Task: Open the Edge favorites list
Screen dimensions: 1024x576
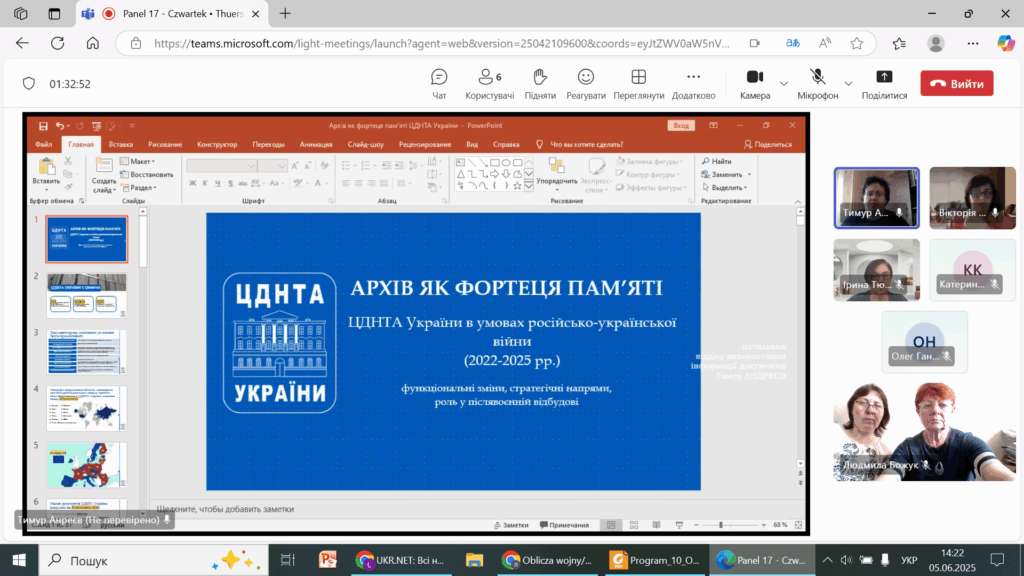Action: tap(899, 43)
